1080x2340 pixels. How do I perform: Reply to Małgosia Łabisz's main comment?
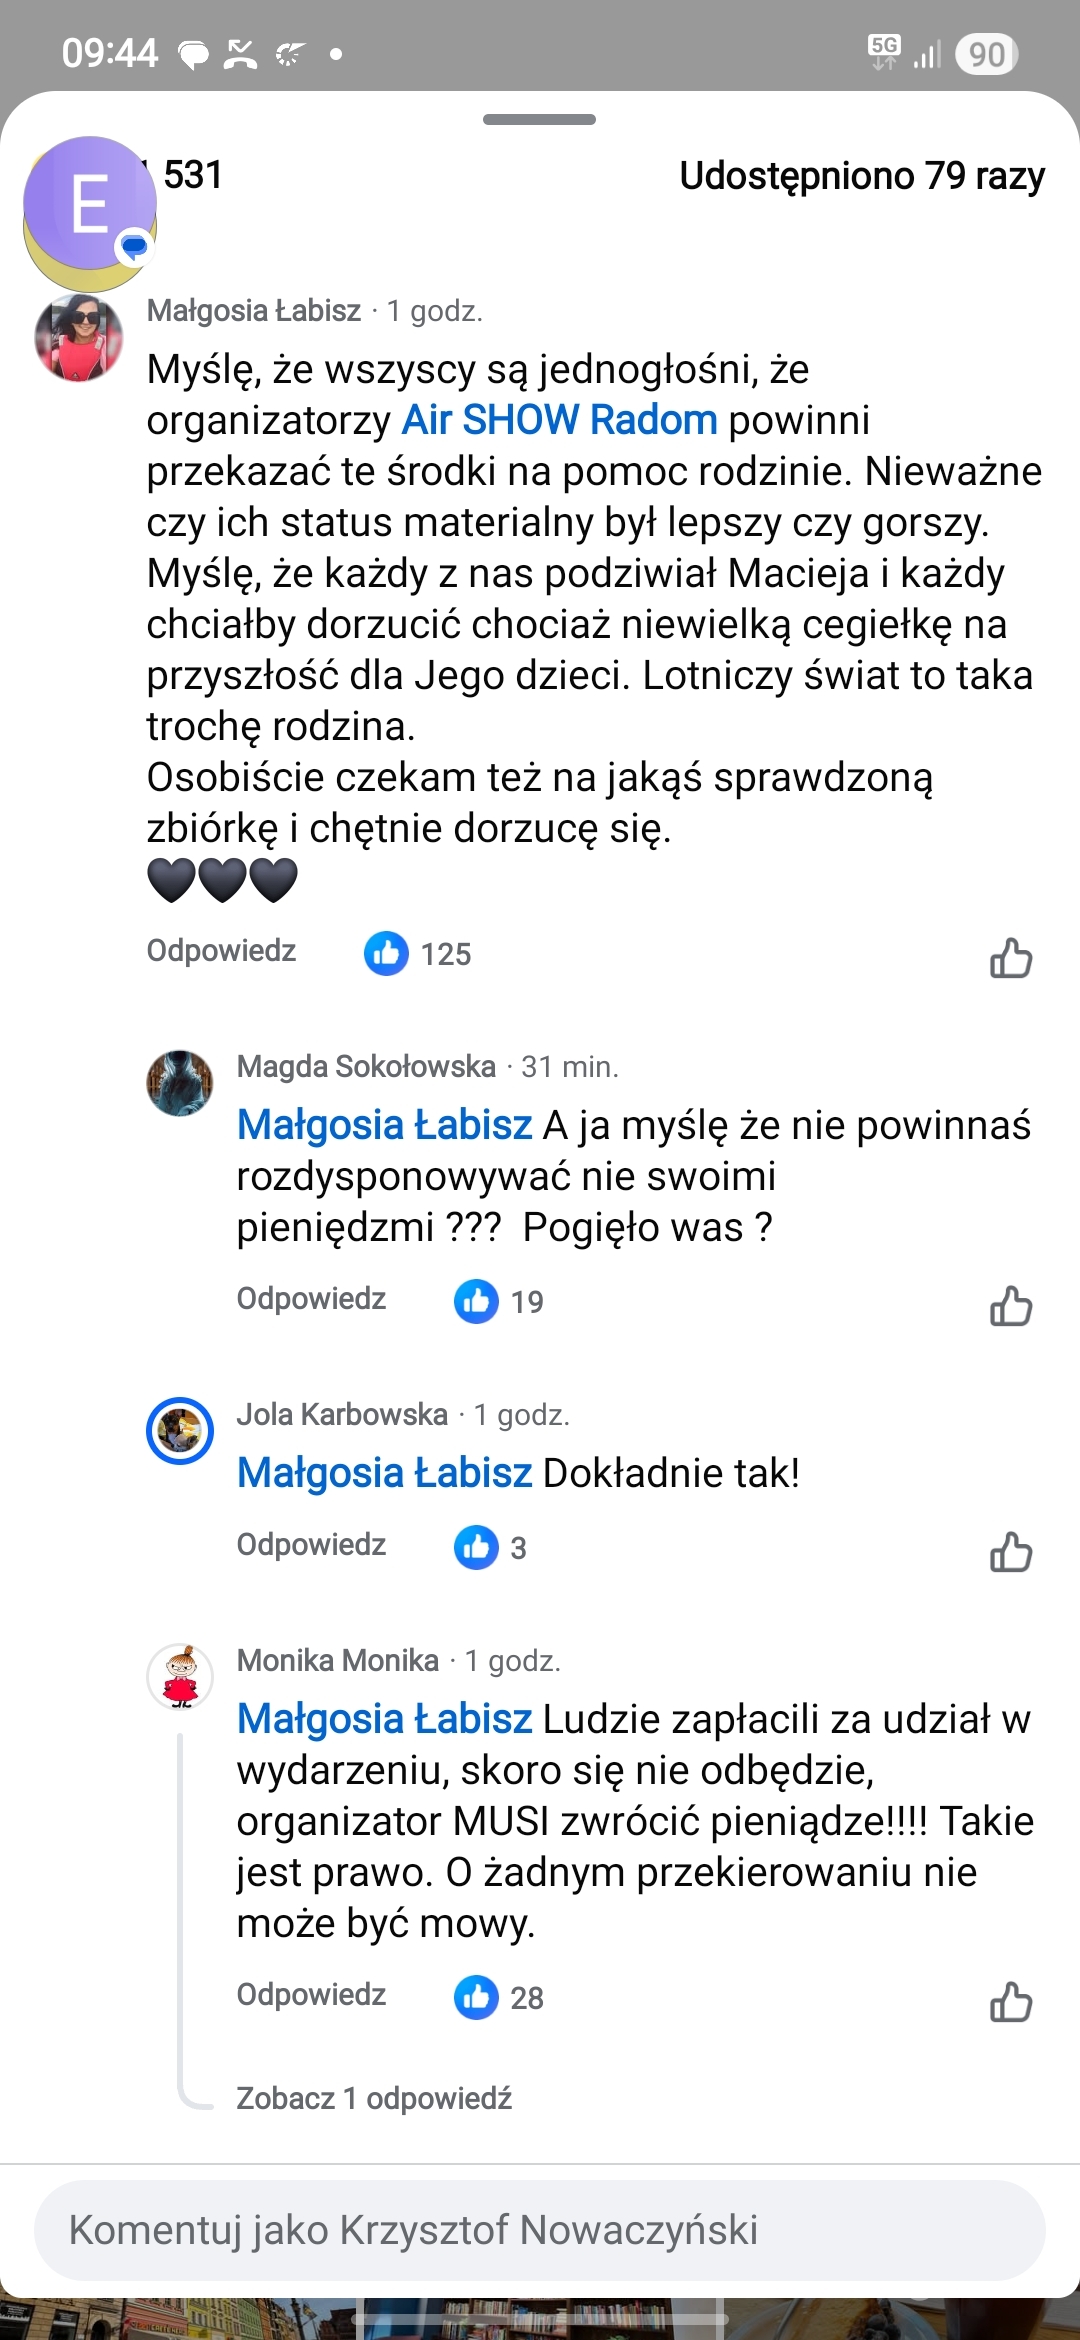point(221,950)
